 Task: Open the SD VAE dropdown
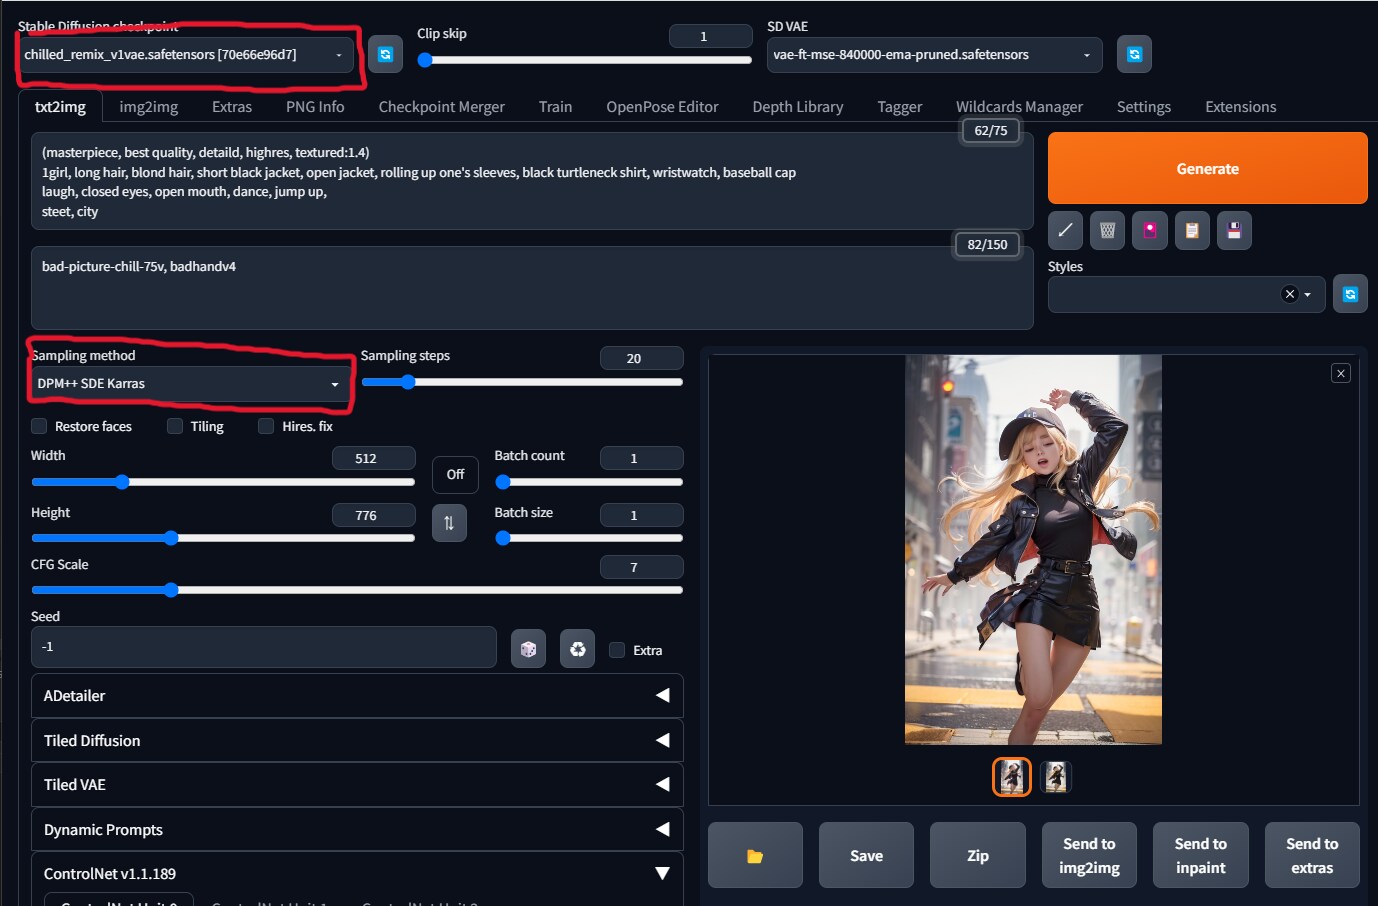(934, 55)
